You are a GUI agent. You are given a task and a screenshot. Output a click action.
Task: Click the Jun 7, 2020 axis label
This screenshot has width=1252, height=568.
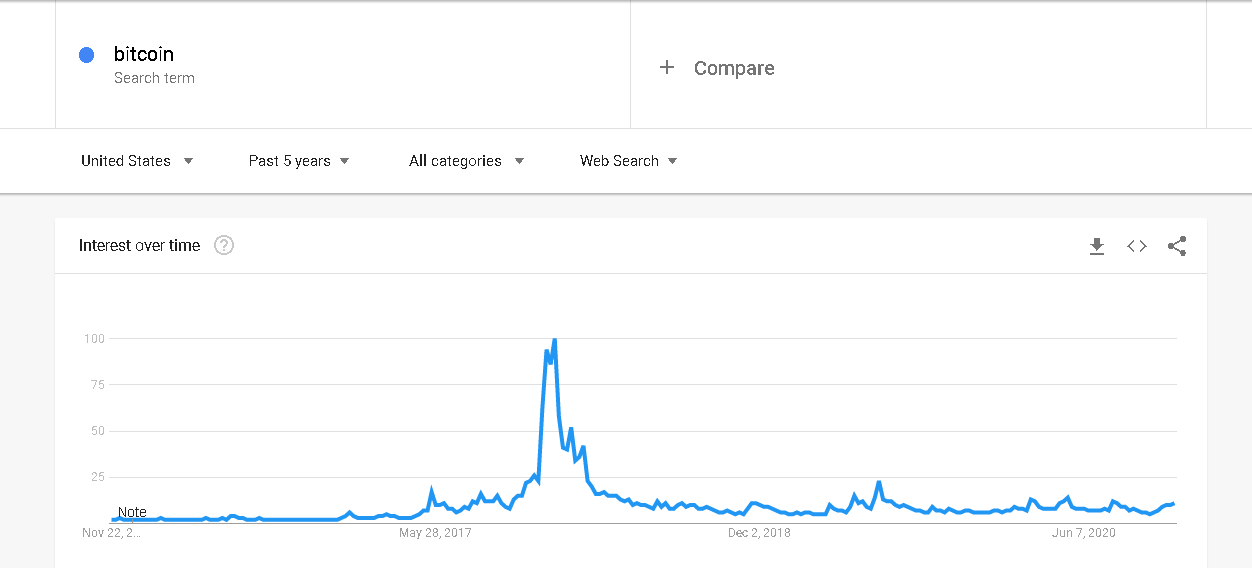pos(1083,533)
